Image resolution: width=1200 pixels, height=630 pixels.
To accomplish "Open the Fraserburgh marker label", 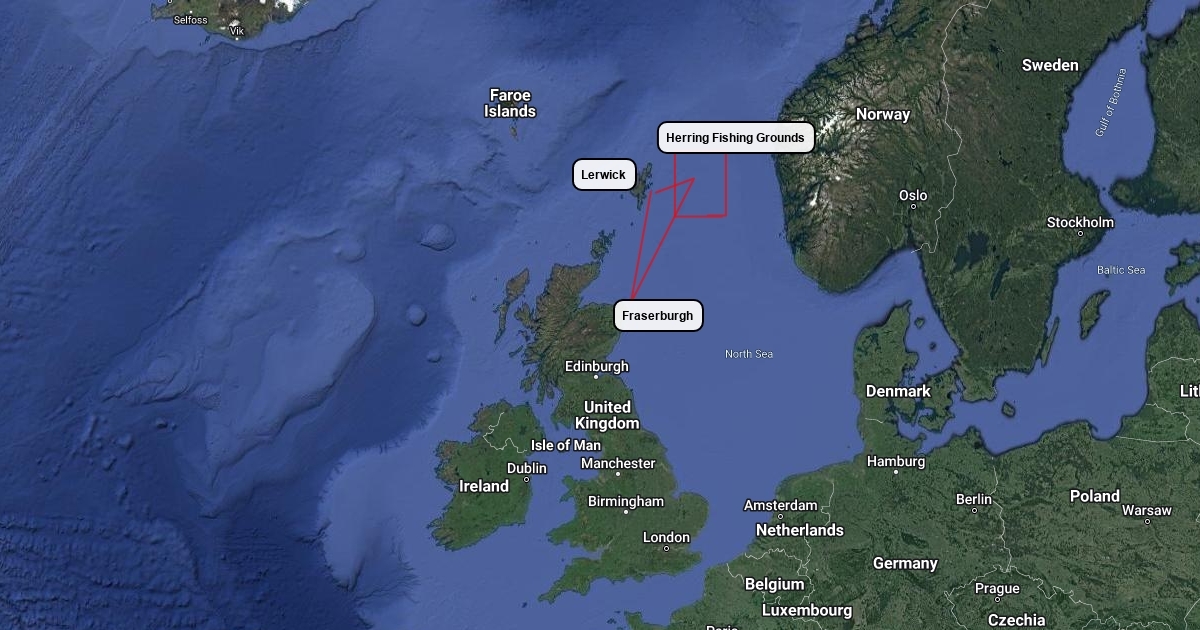I will [657, 316].
